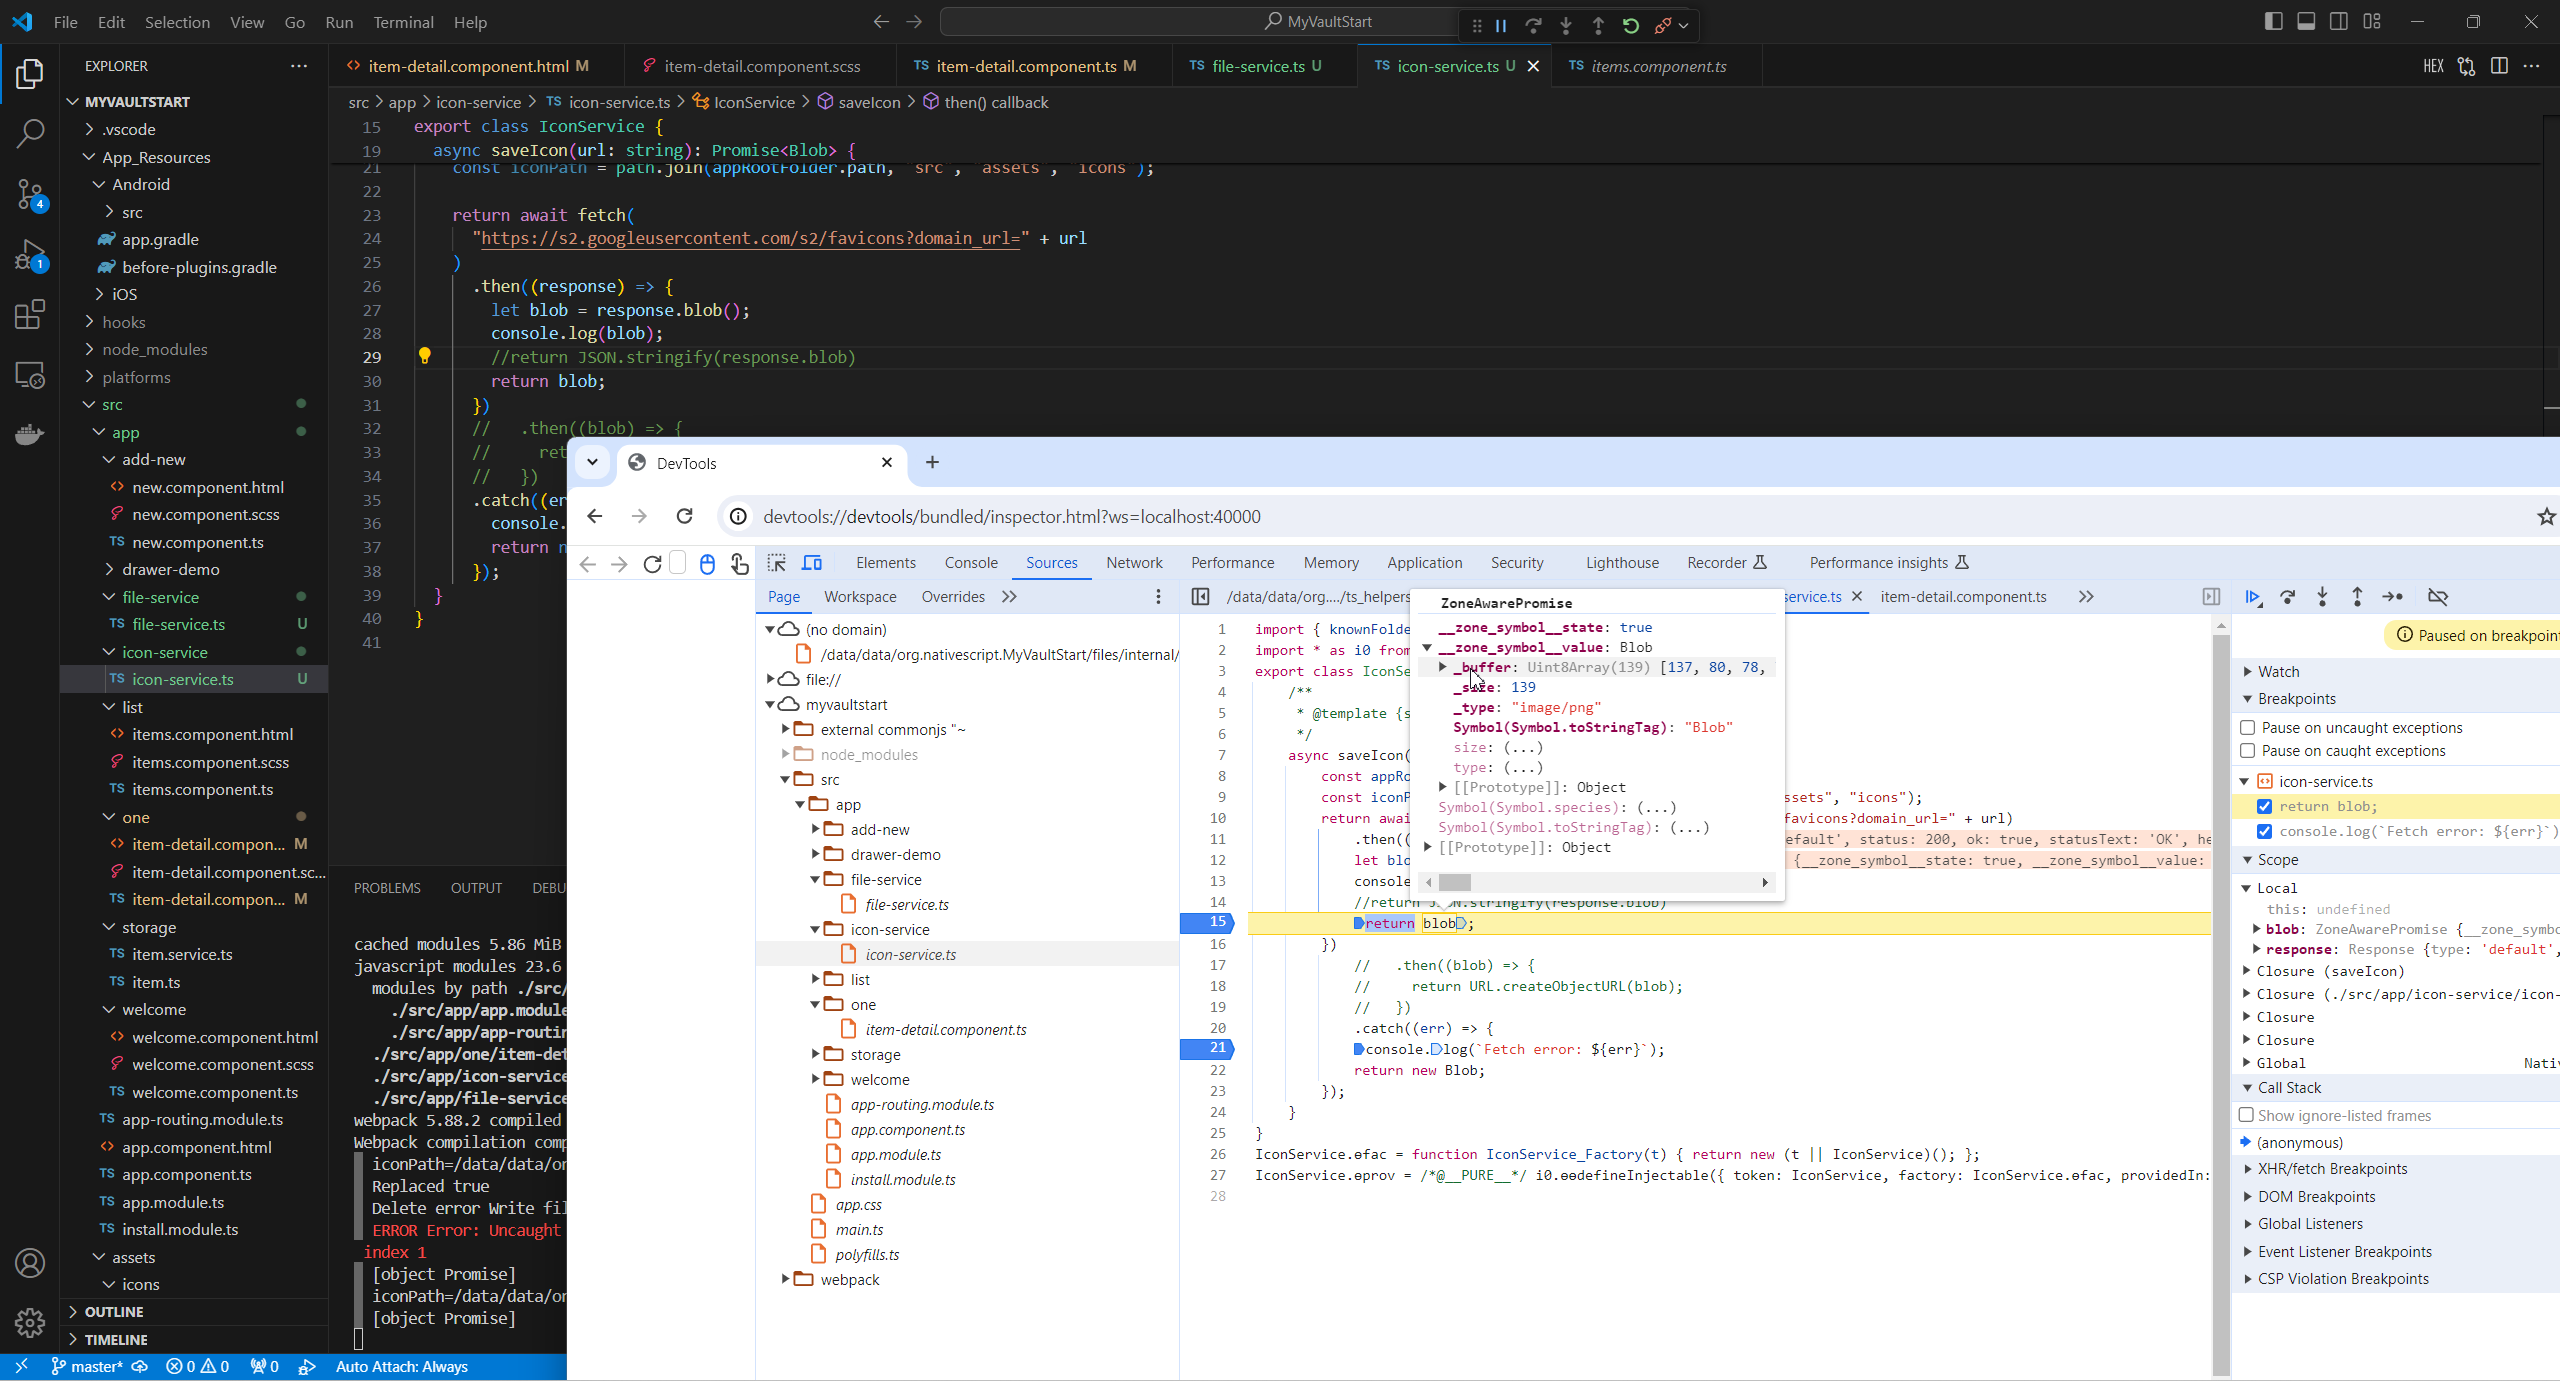Toggle device toolbar in DevTools
The image size is (2560, 1381).
pos(812,563)
